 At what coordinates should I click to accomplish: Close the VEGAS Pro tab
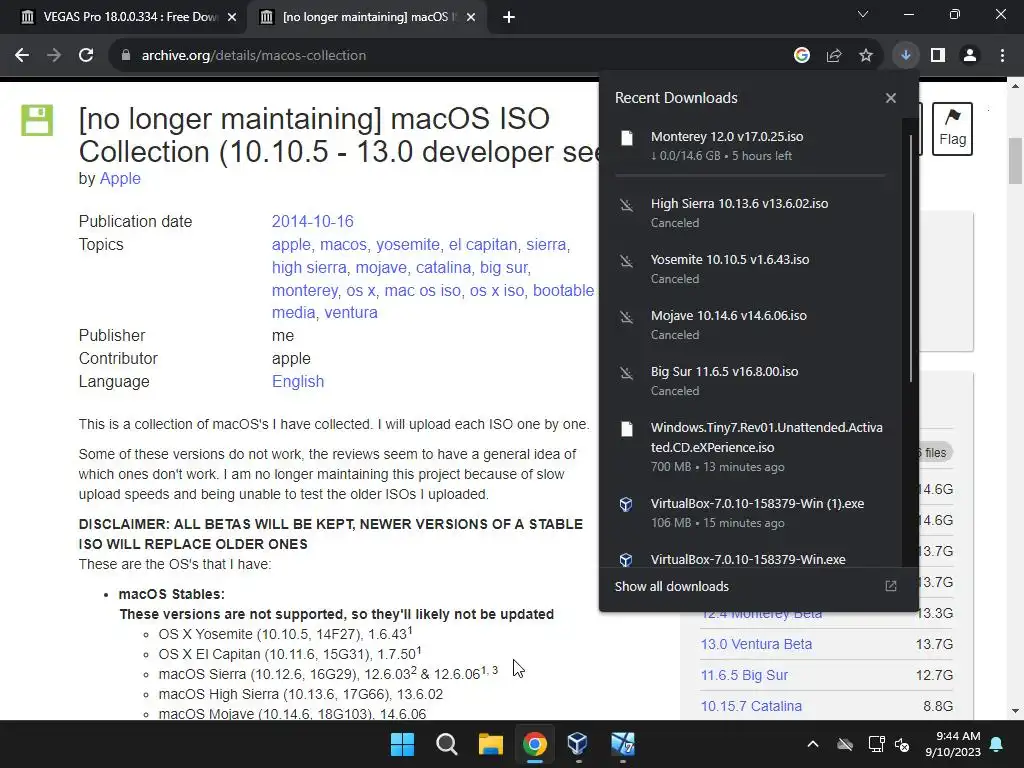pyautogui.click(x=231, y=17)
